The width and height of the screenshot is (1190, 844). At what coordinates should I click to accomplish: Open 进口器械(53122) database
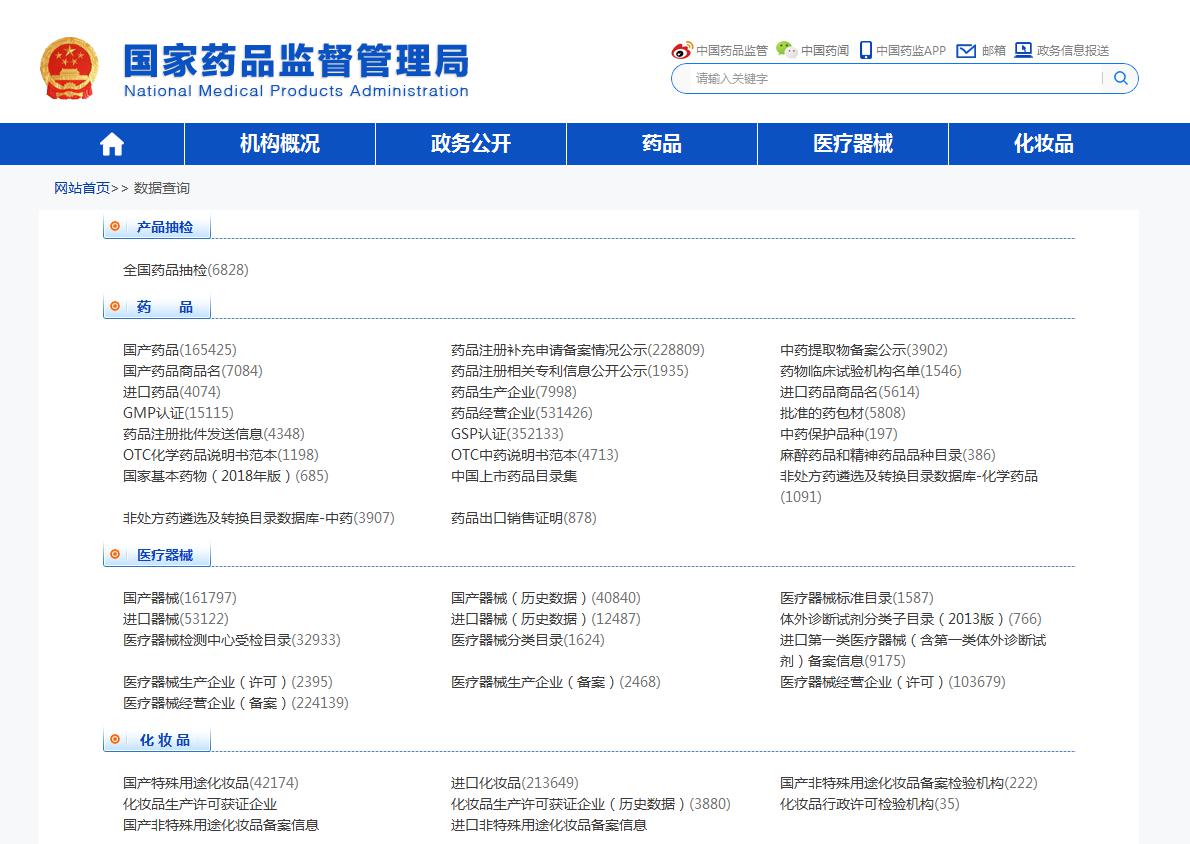click(x=176, y=619)
